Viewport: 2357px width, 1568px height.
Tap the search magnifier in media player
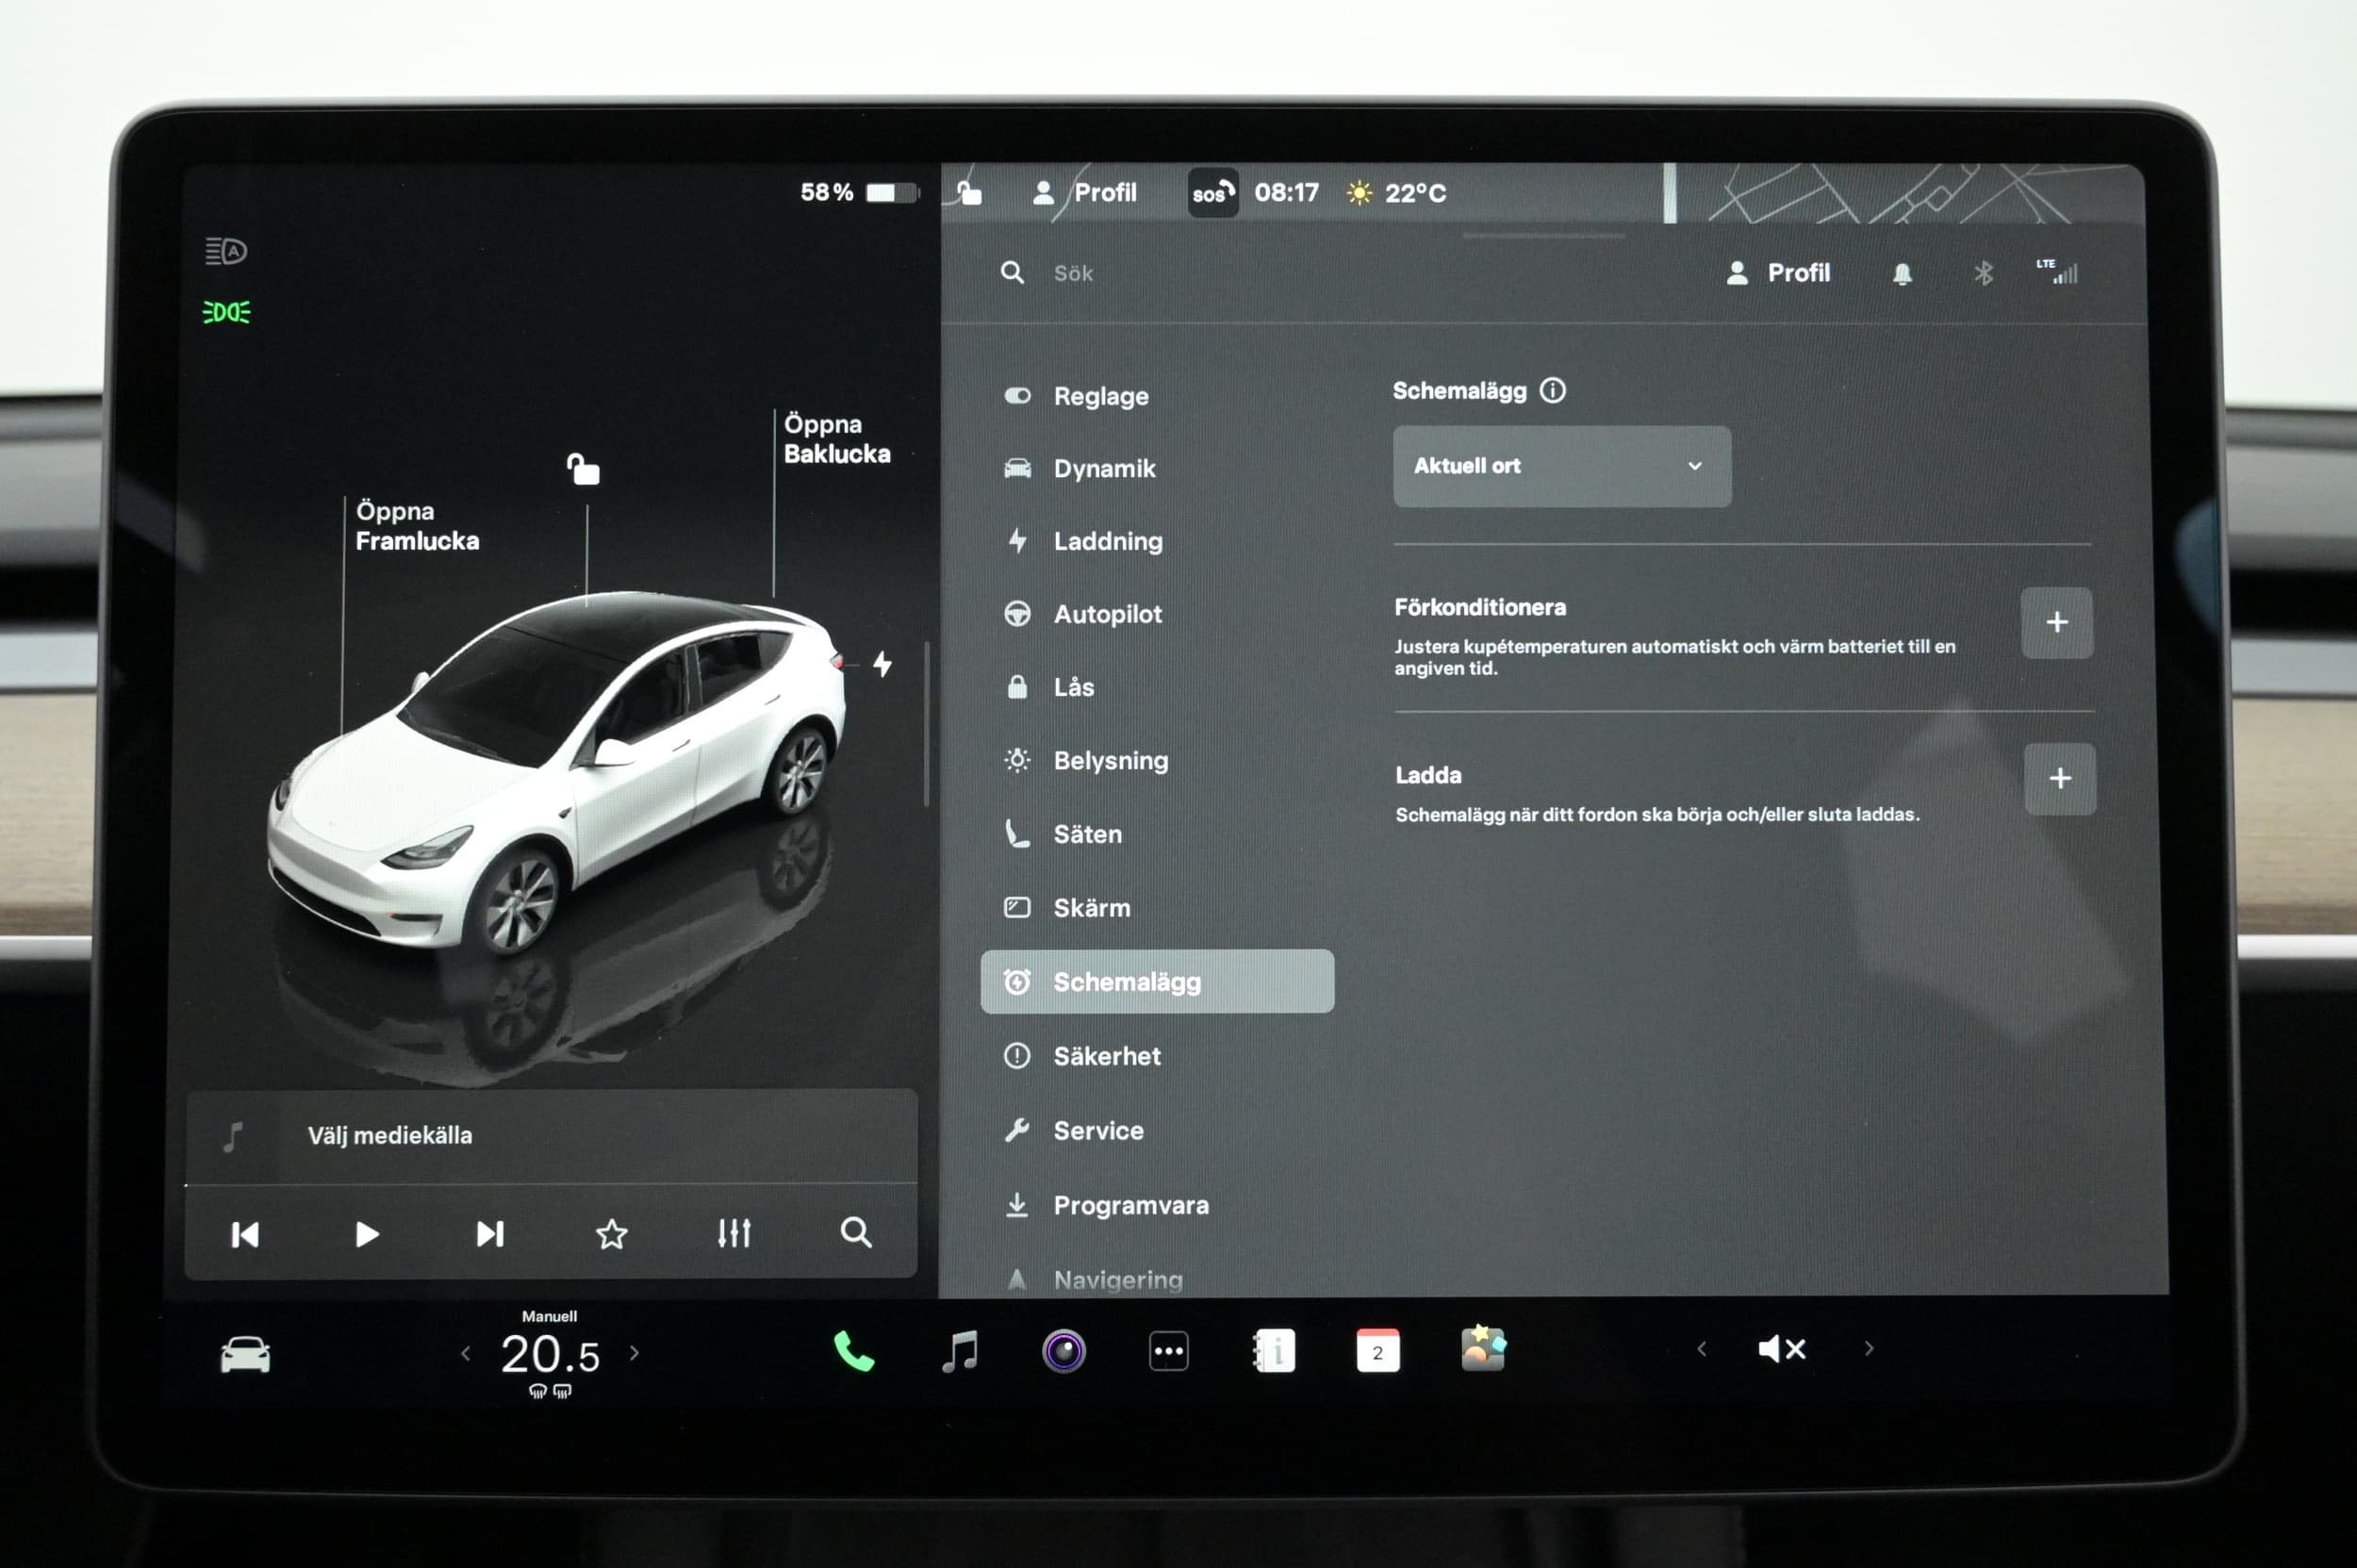[855, 1232]
